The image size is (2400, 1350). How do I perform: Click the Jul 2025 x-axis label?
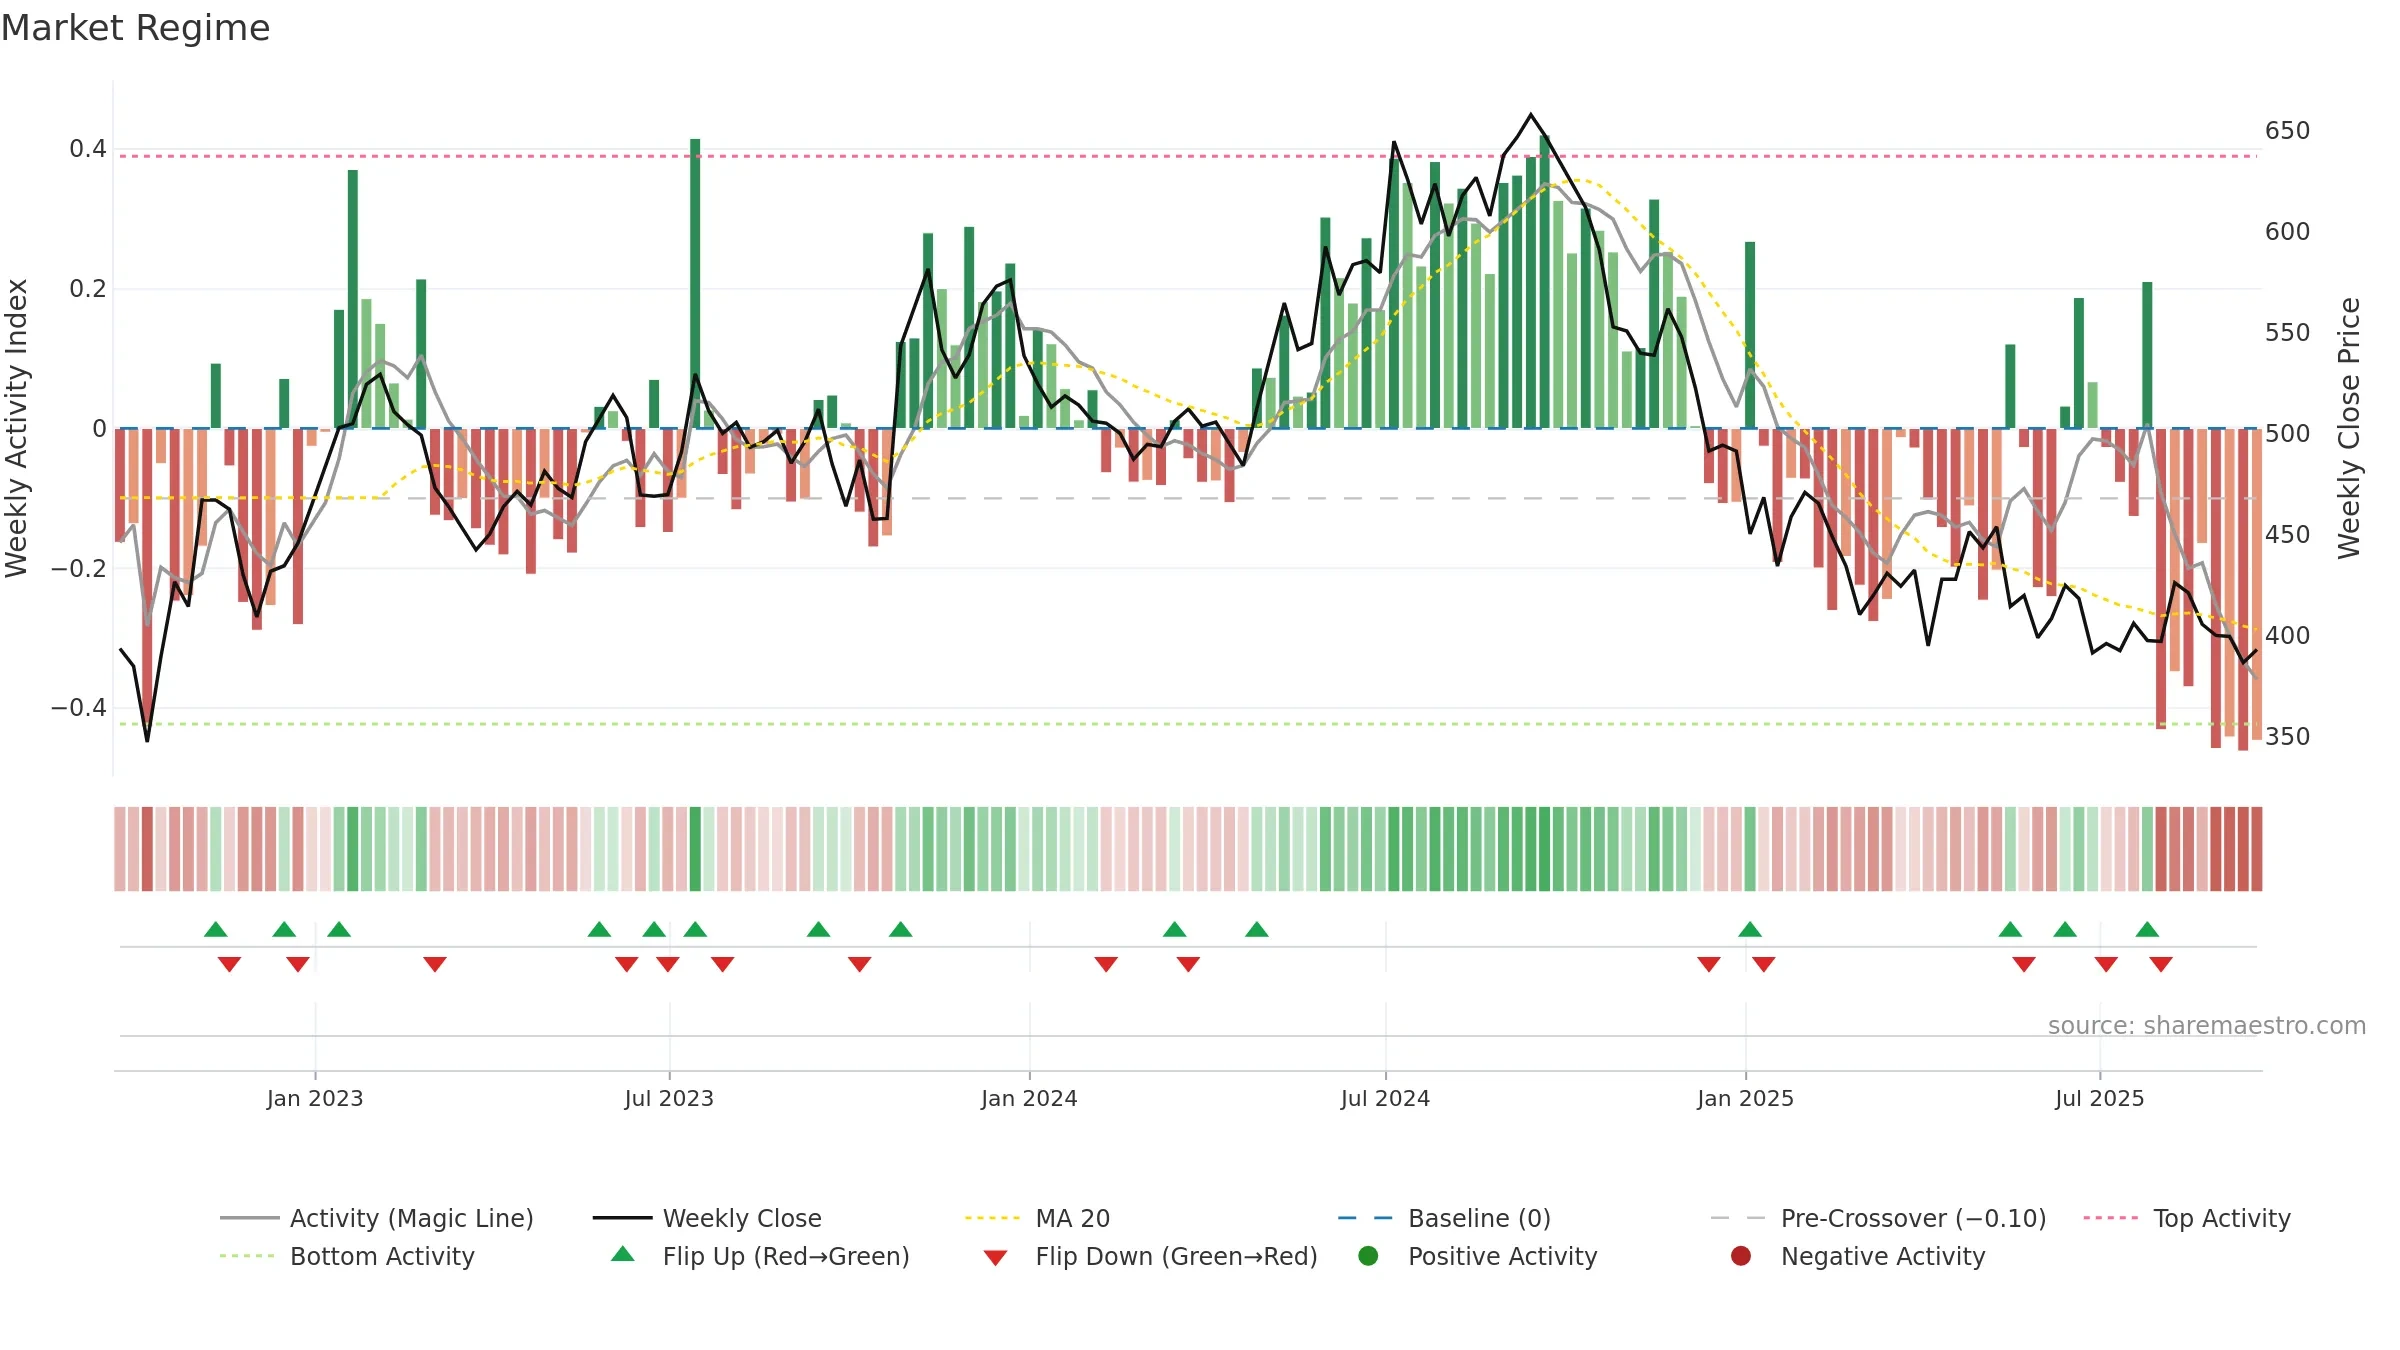(2100, 1098)
